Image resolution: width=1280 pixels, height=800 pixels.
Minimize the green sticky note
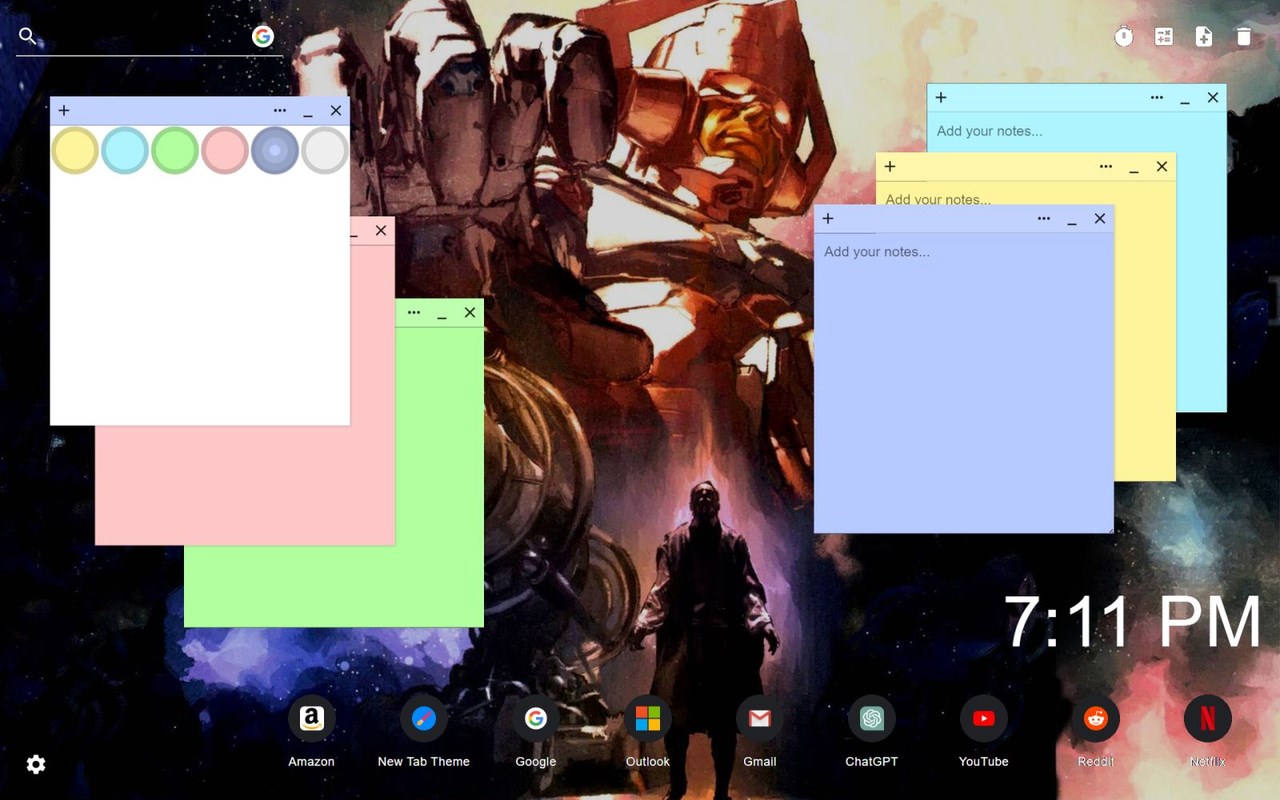[442, 315]
